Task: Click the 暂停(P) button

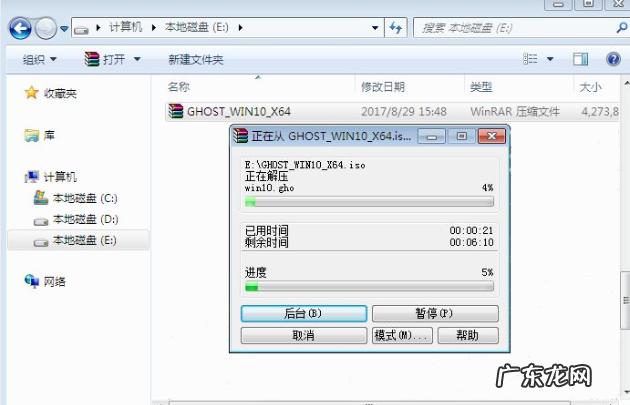Action: 435,313
